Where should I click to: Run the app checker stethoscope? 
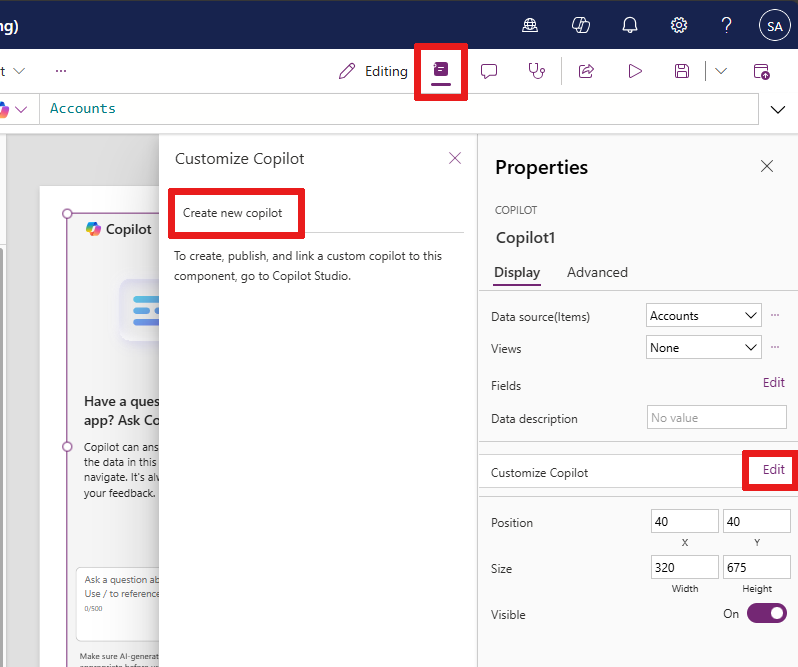click(x=537, y=71)
